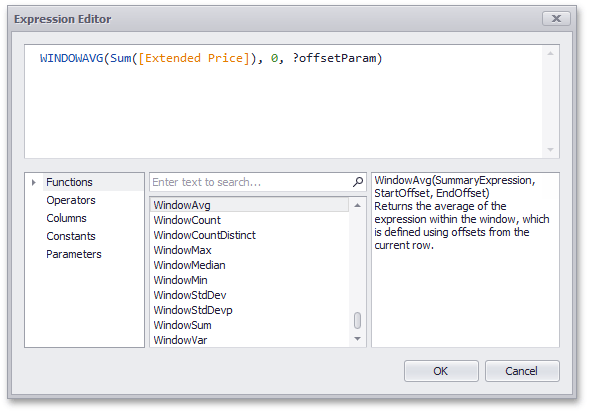590x414 pixels.
Task: Select WindowStdDevp in the function list
Action: (250, 310)
